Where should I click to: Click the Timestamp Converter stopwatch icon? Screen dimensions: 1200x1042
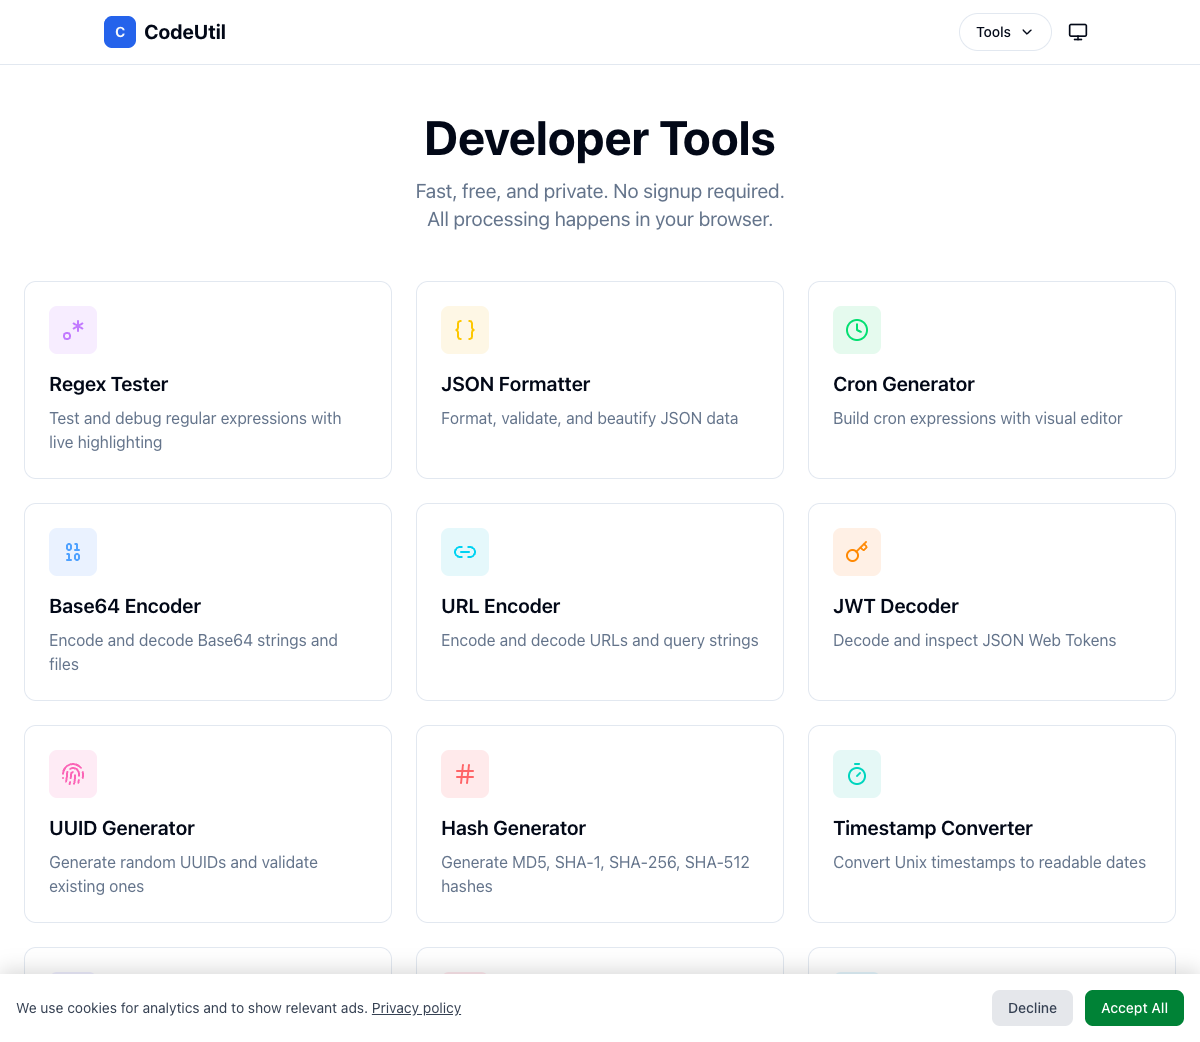[x=857, y=774]
